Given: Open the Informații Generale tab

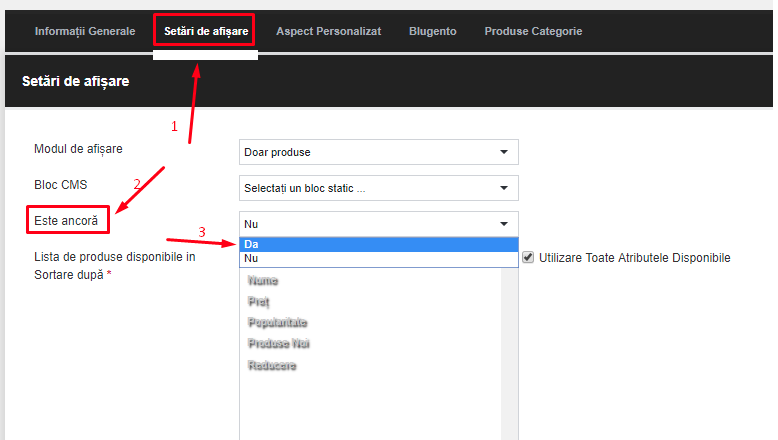Looking at the screenshot, I should click(x=85, y=31).
